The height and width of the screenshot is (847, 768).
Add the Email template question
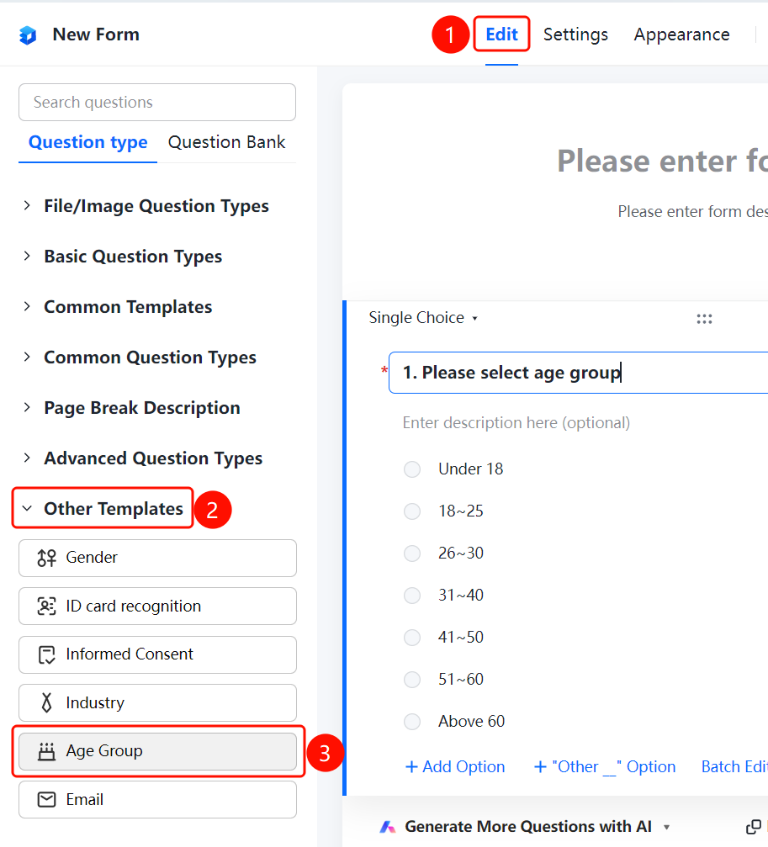click(x=157, y=799)
